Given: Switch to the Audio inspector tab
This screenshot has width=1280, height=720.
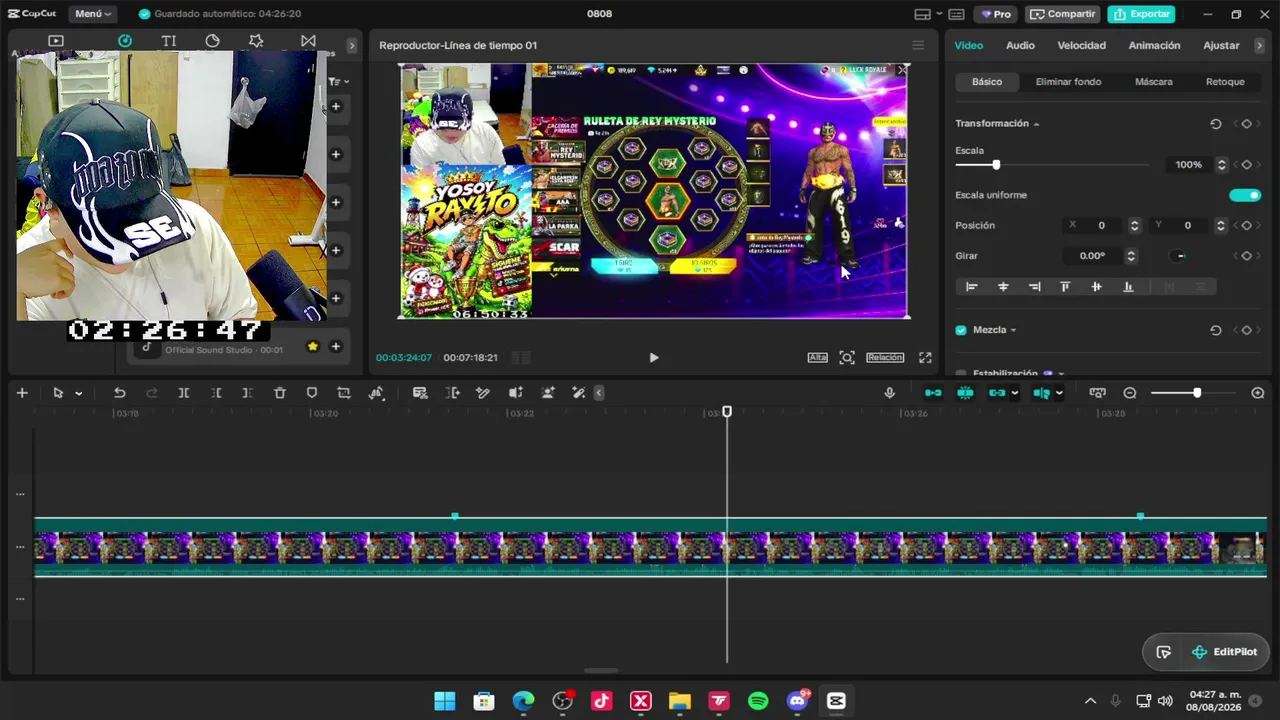Looking at the screenshot, I should coord(1020,46).
